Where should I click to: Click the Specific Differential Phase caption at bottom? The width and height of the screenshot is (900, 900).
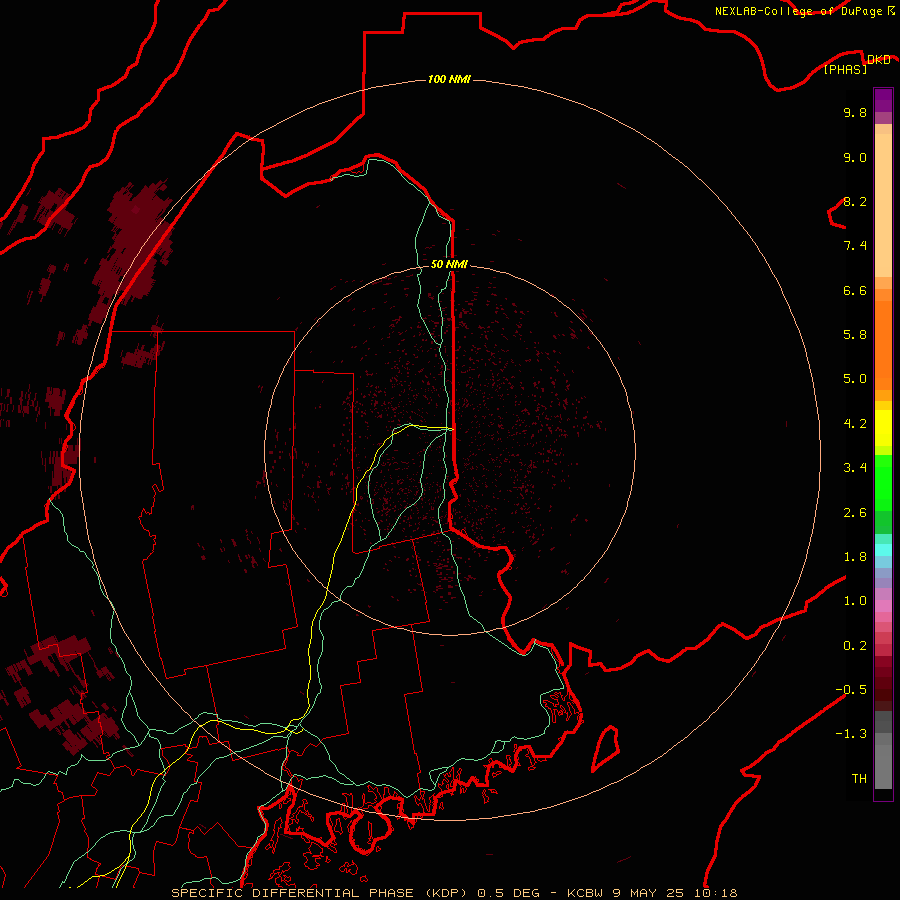point(454,893)
